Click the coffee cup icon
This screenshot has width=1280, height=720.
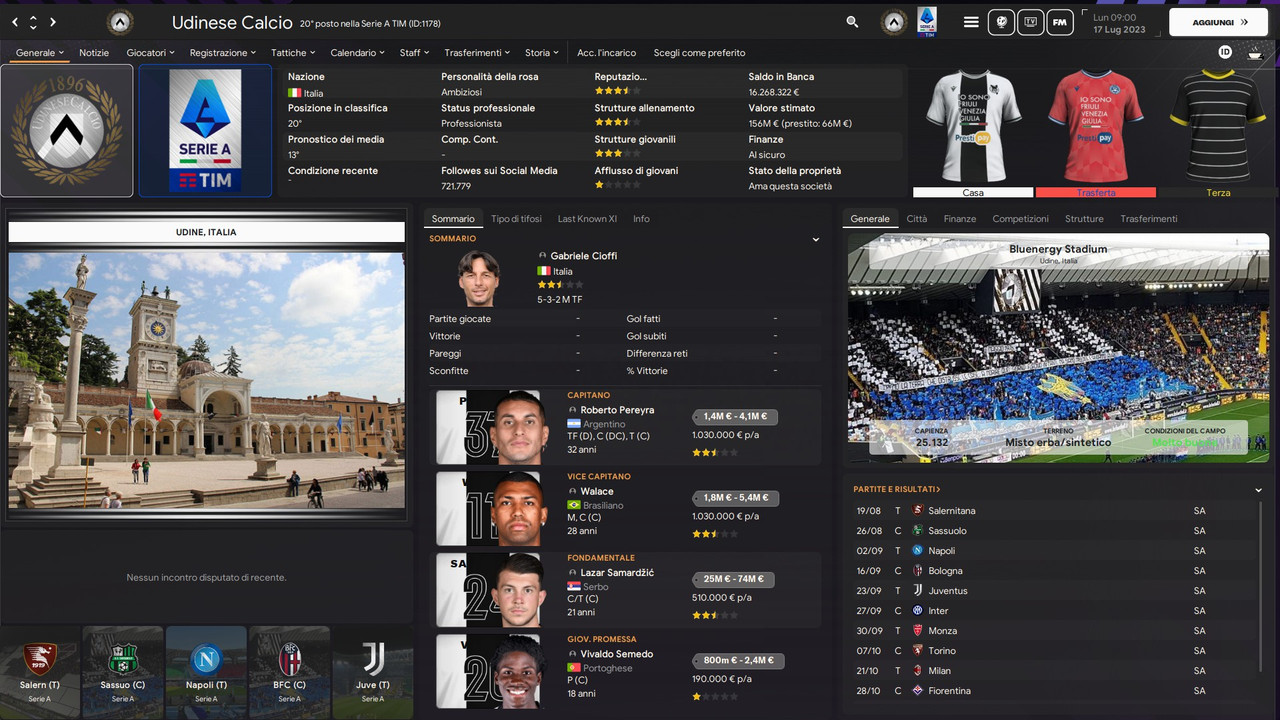pyautogui.click(x=1254, y=52)
